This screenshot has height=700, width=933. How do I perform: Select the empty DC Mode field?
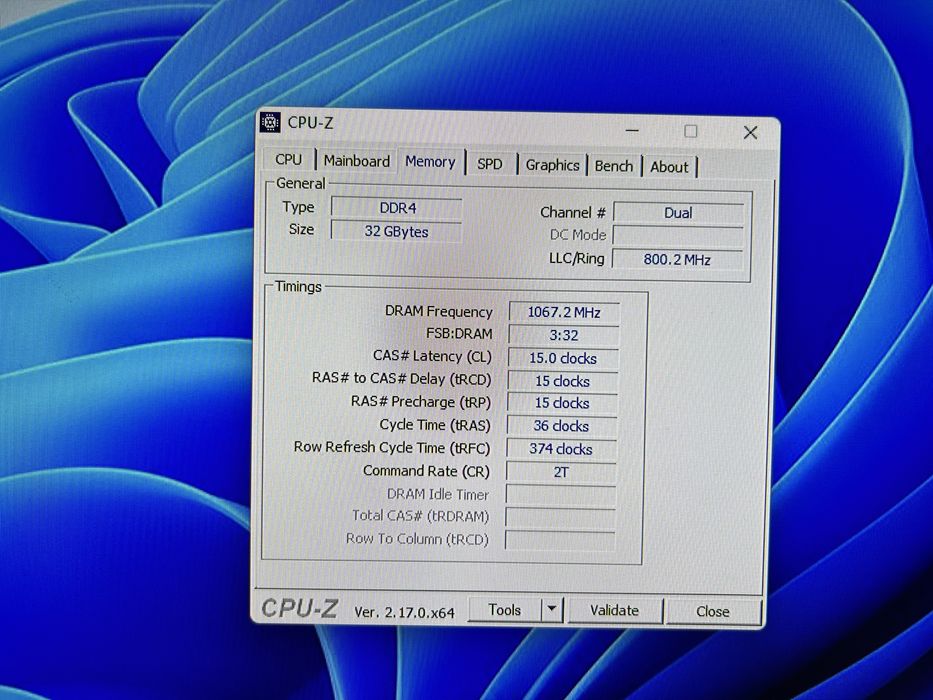(x=678, y=236)
